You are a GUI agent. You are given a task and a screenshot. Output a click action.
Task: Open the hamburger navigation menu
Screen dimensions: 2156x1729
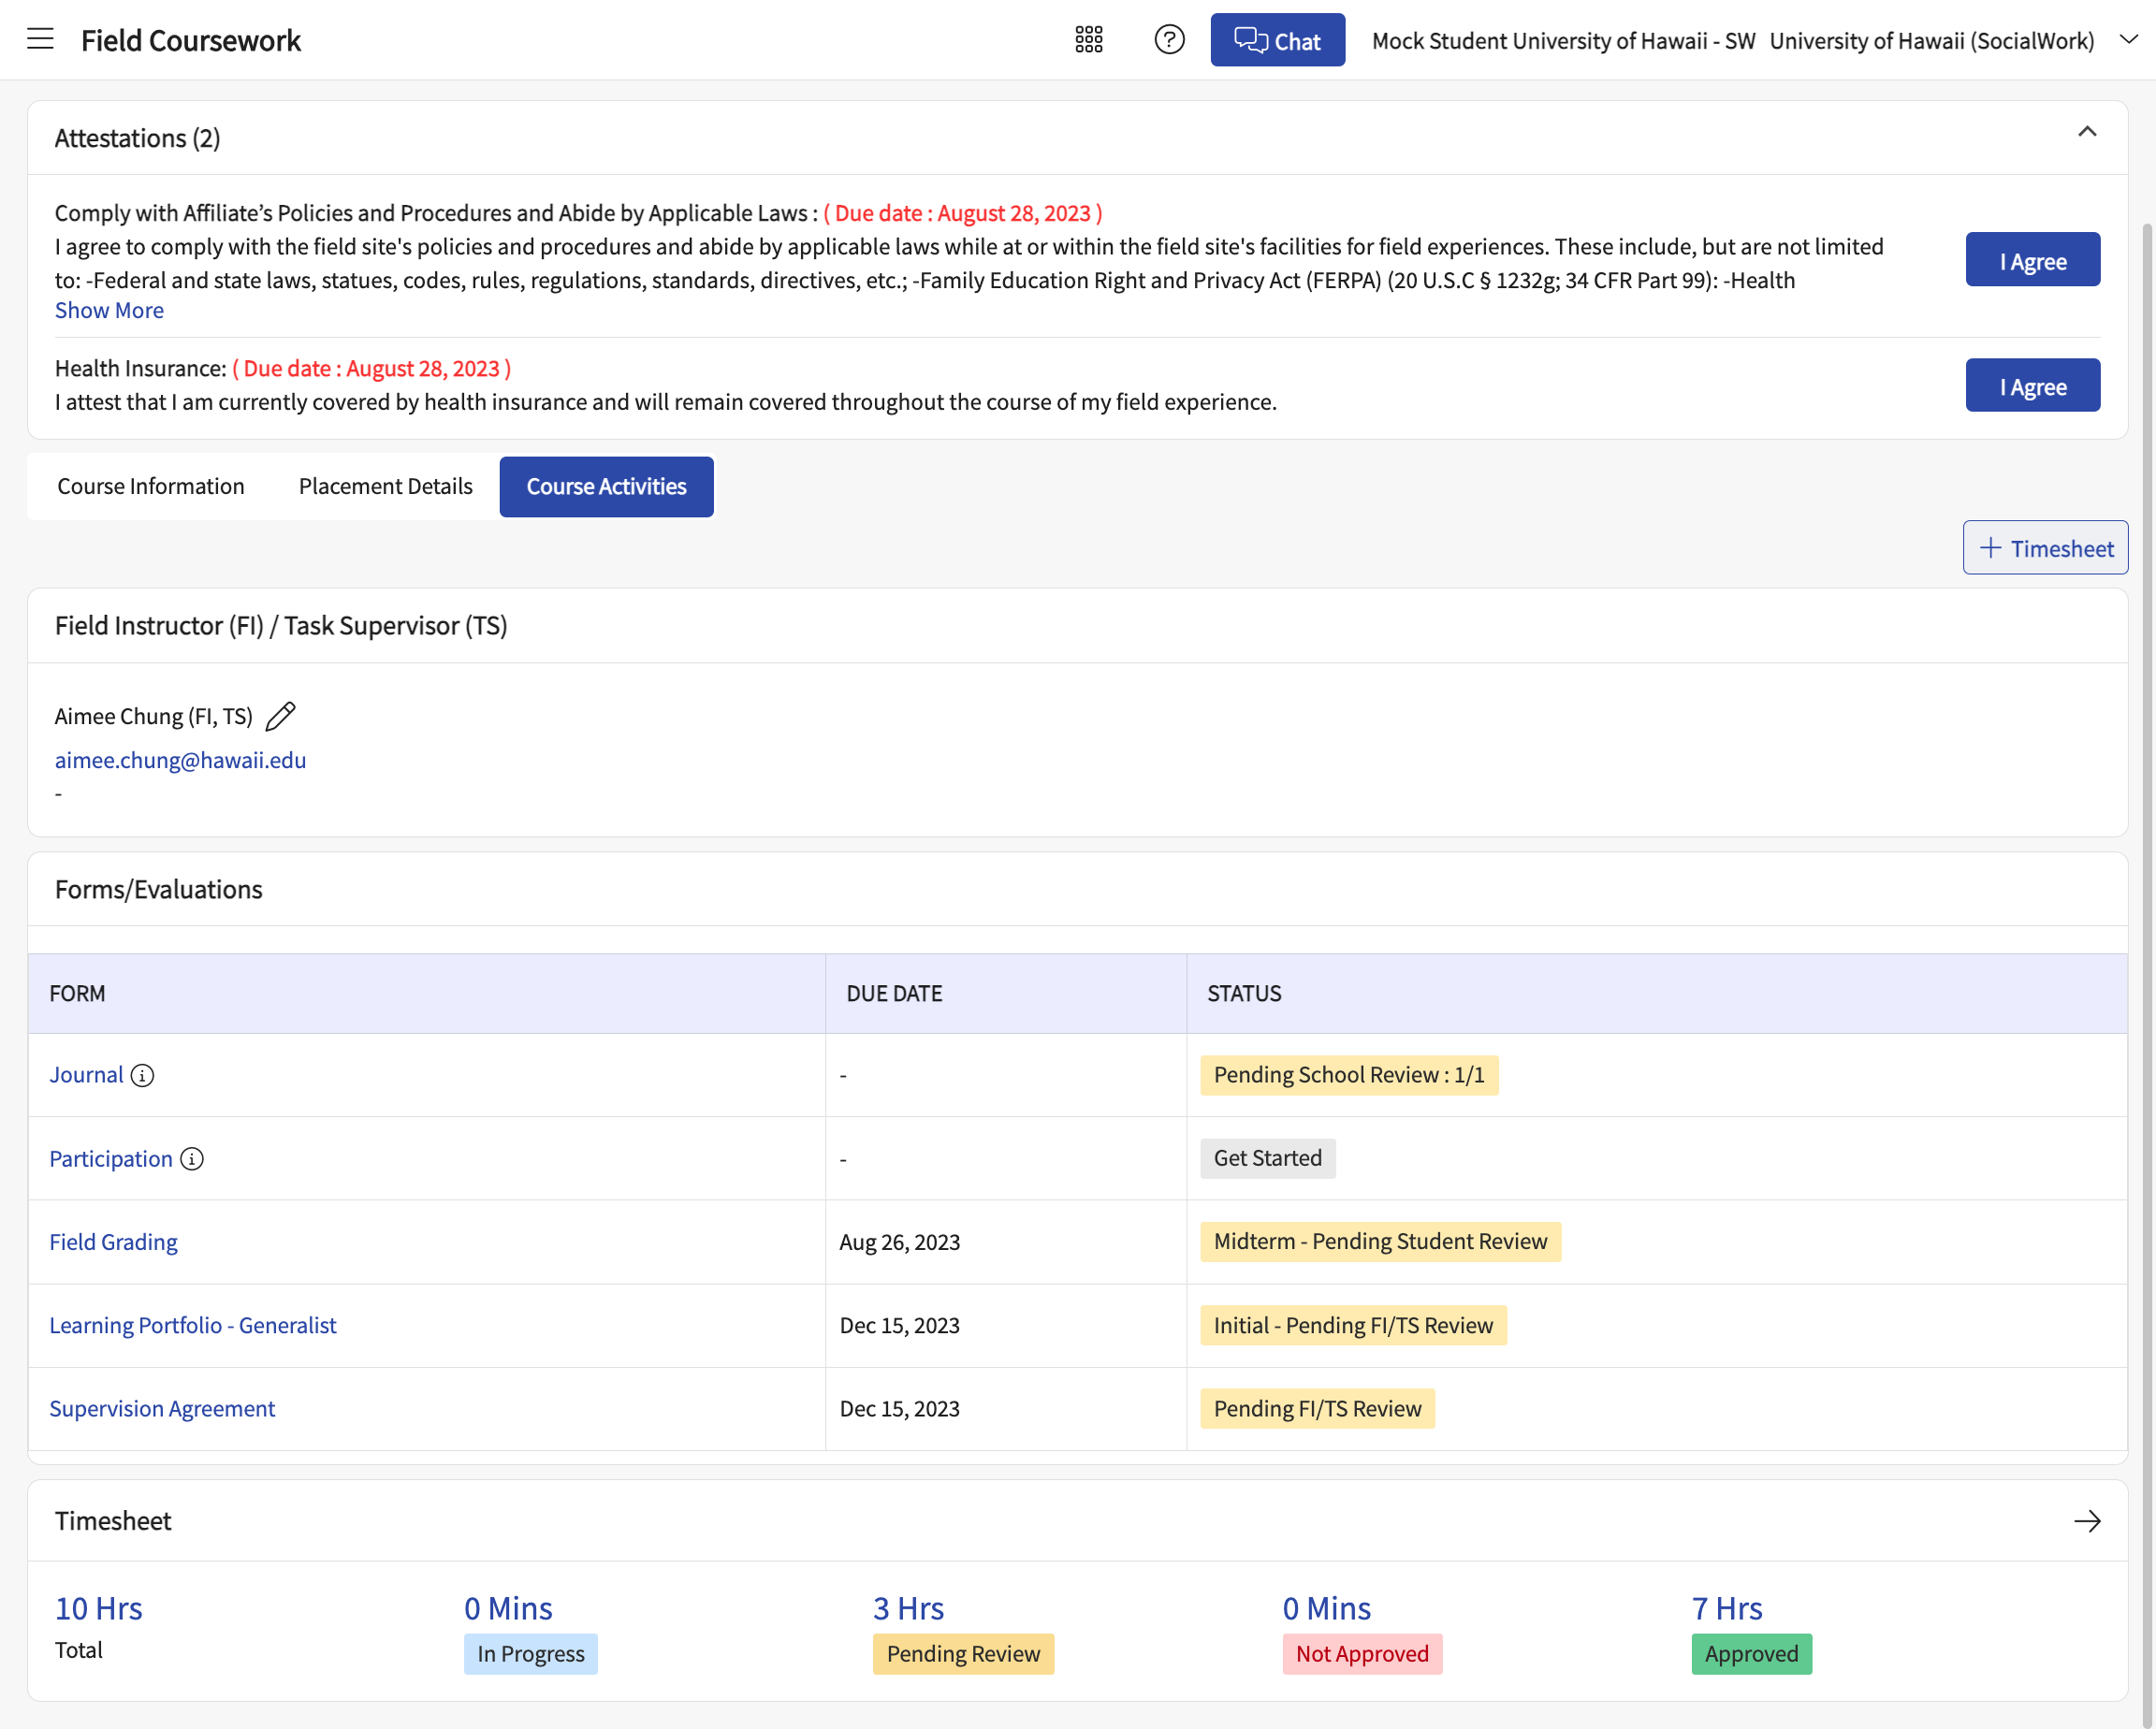point(40,40)
